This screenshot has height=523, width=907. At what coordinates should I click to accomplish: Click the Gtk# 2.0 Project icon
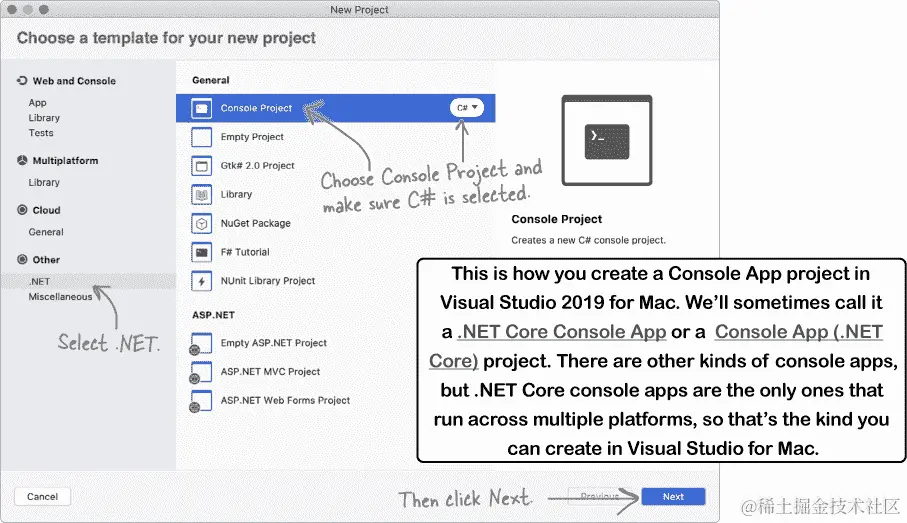coord(201,166)
